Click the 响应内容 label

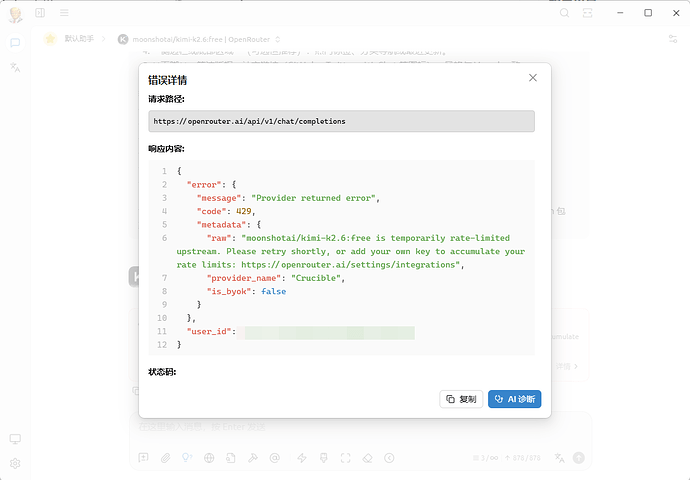click(166, 149)
